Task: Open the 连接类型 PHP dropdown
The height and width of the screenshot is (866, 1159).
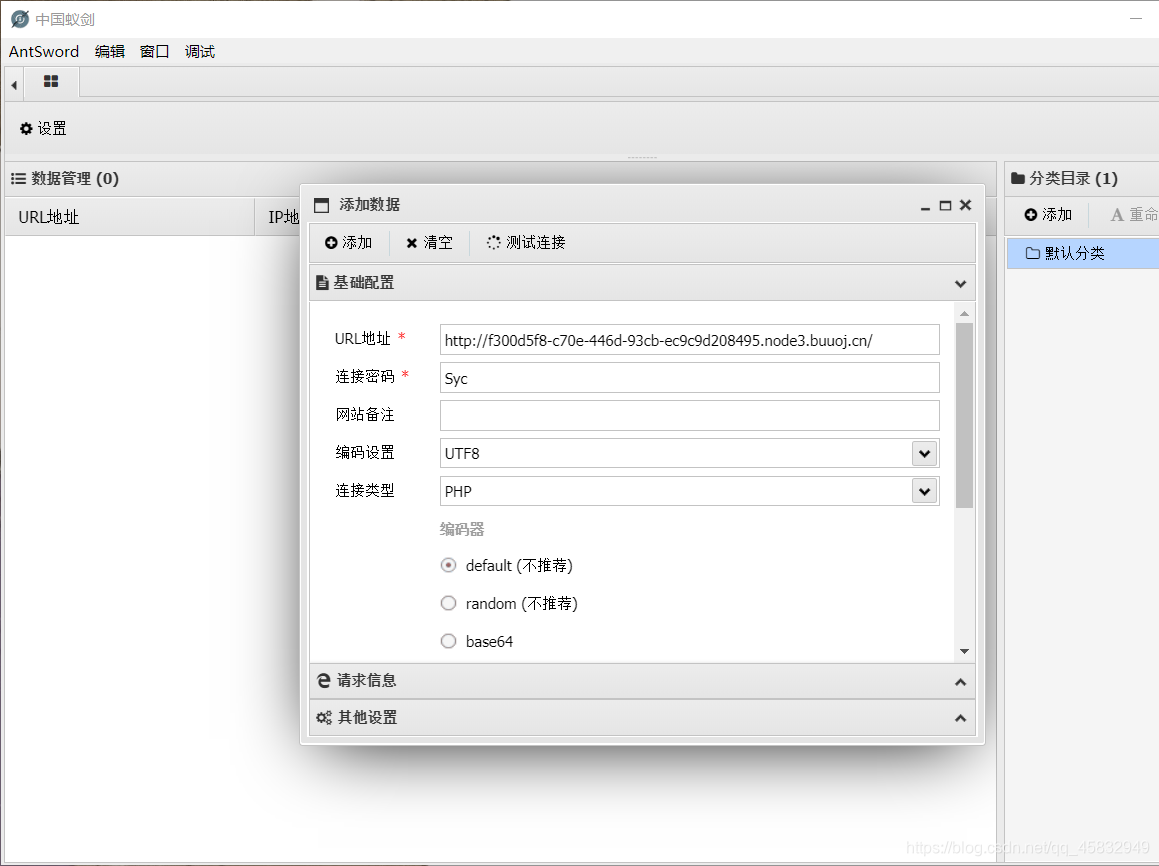Action: point(925,491)
